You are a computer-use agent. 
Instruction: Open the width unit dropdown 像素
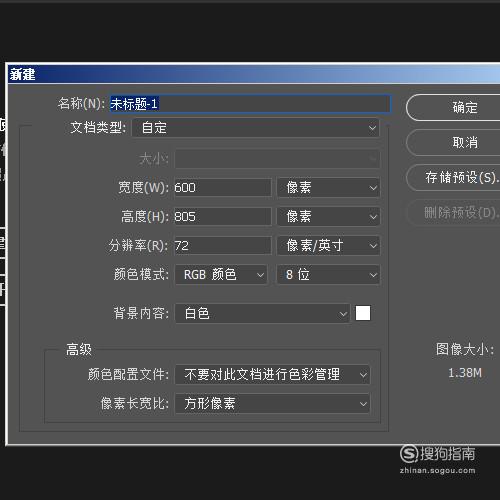coord(328,188)
